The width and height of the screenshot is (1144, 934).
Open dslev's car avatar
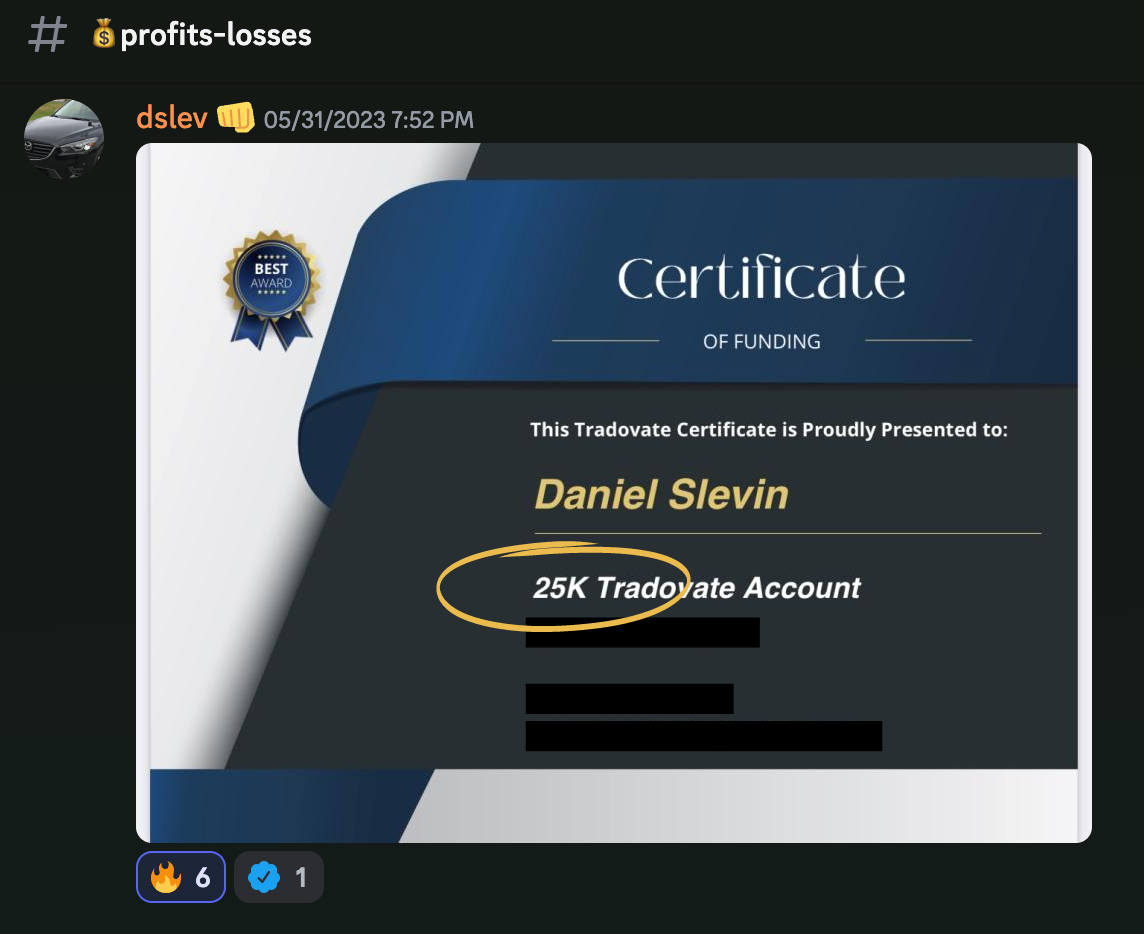63,139
